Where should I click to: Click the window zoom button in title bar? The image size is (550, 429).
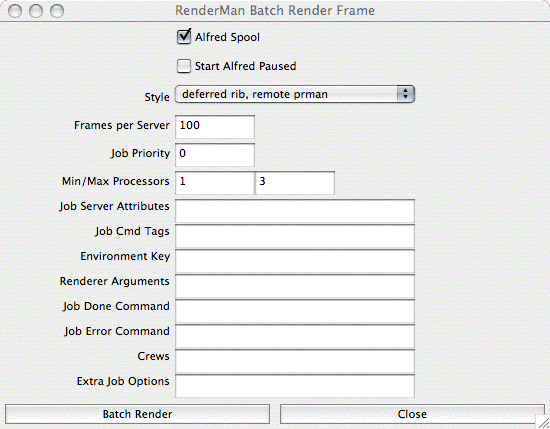click(x=57, y=11)
